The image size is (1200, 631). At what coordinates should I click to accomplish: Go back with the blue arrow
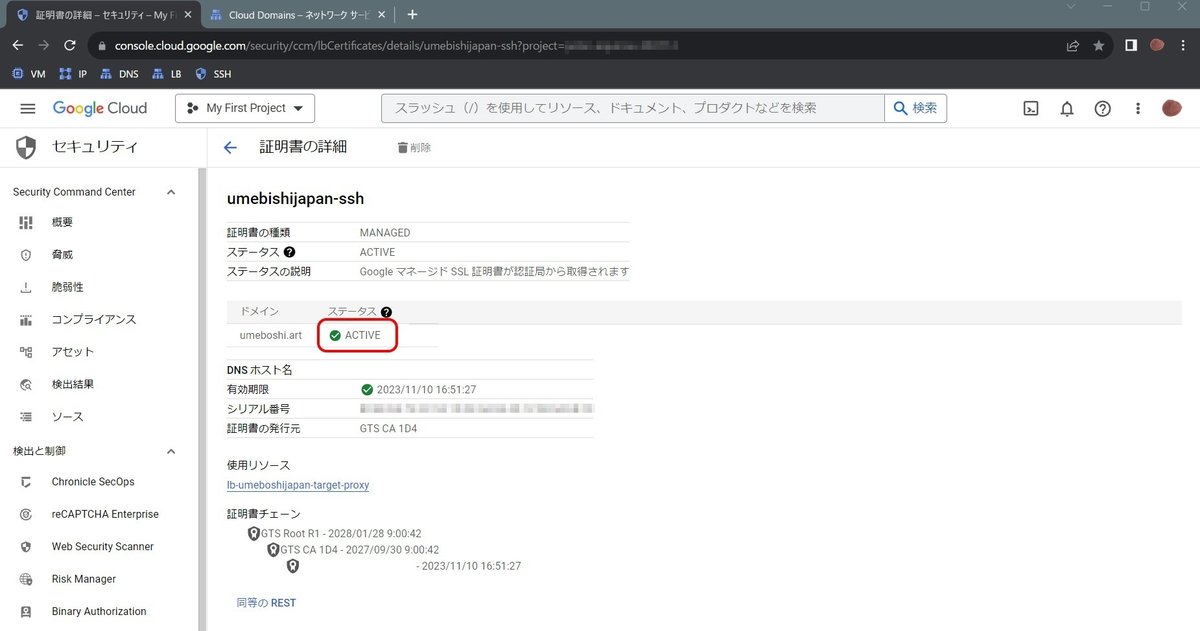click(230, 147)
